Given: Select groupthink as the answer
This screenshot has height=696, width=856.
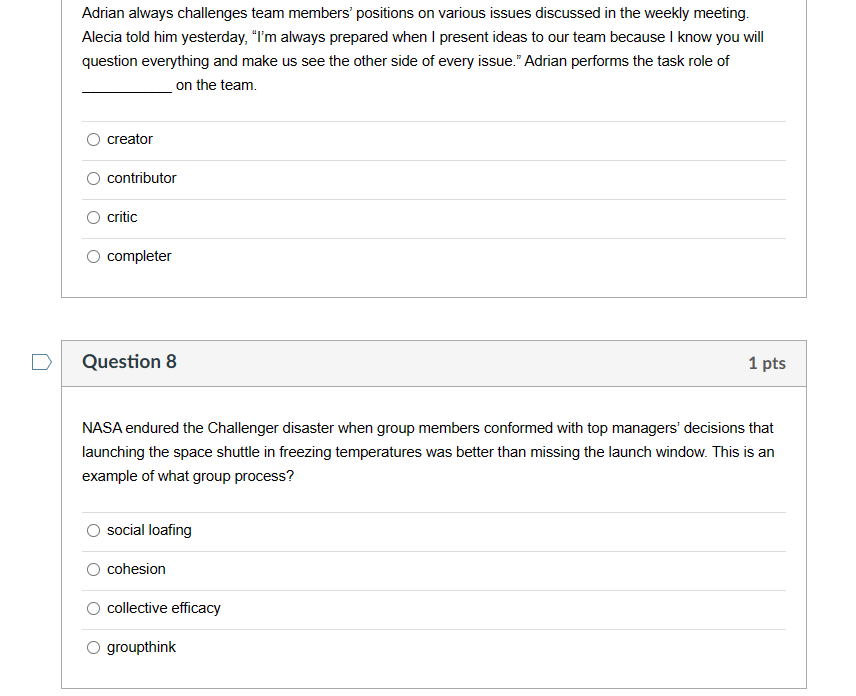Looking at the screenshot, I should [x=93, y=647].
